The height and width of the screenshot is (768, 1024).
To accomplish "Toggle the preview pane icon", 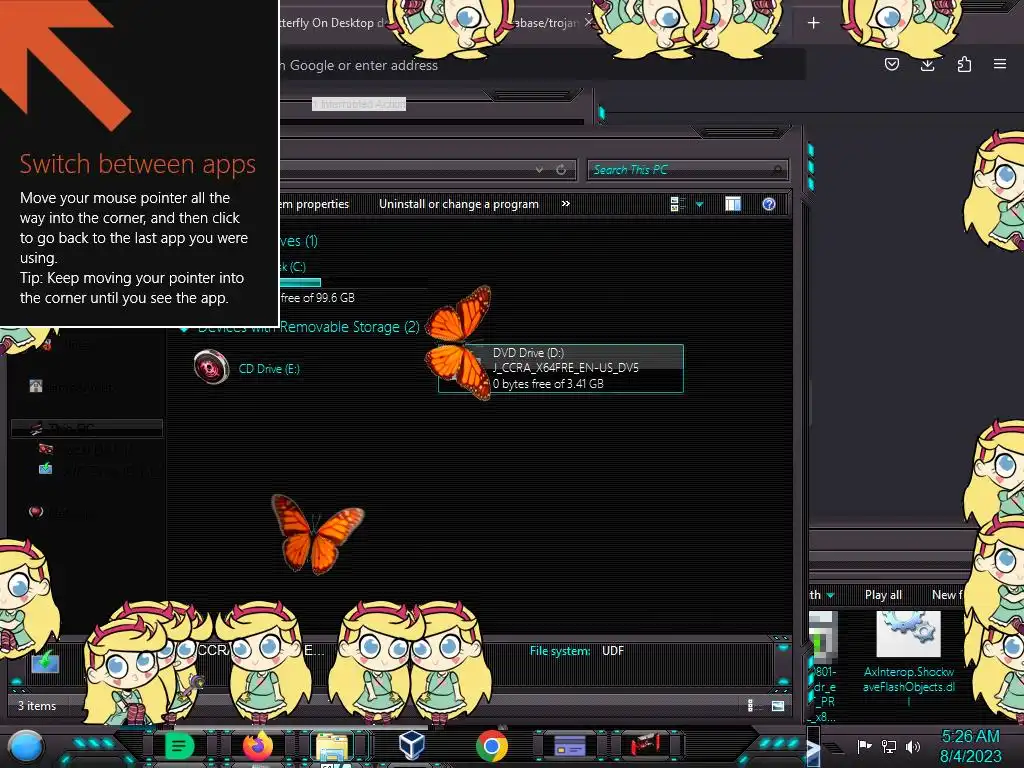I will click(733, 204).
